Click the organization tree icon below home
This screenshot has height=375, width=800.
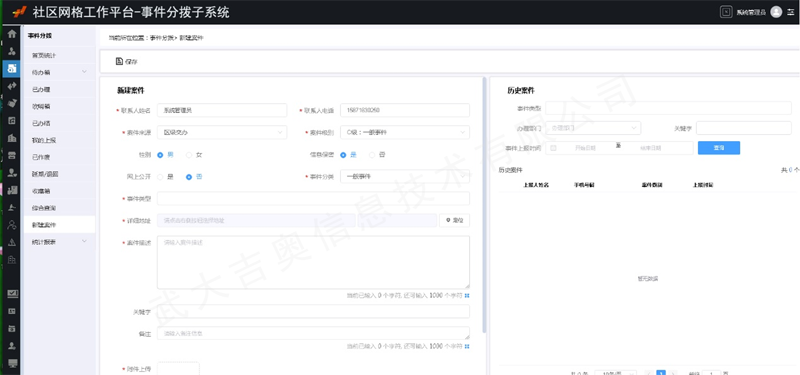pyautogui.click(x=12, y=52)
